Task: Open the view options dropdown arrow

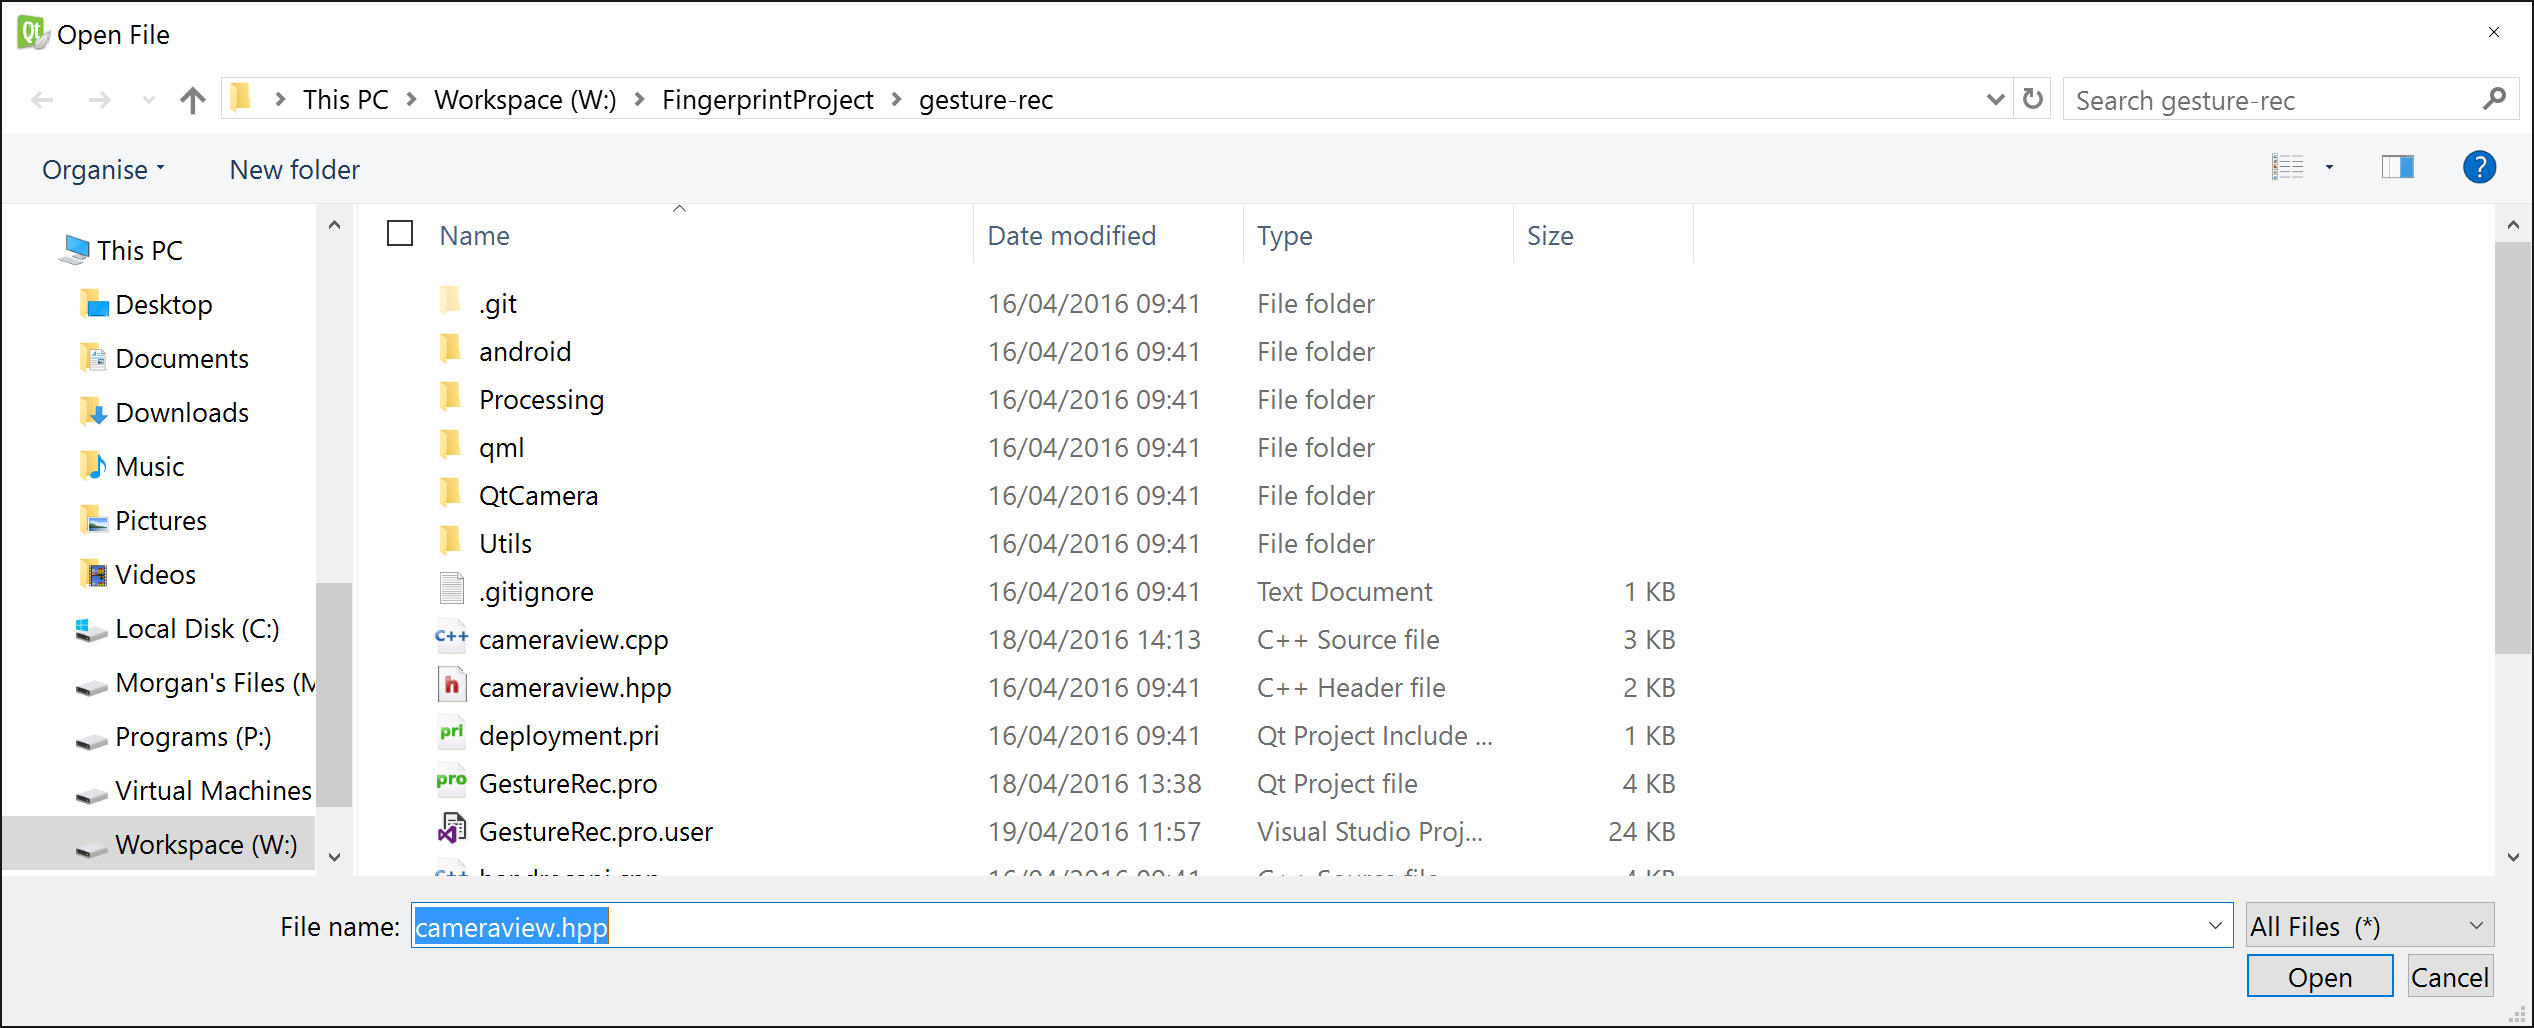Action: tap(2329, 168)
